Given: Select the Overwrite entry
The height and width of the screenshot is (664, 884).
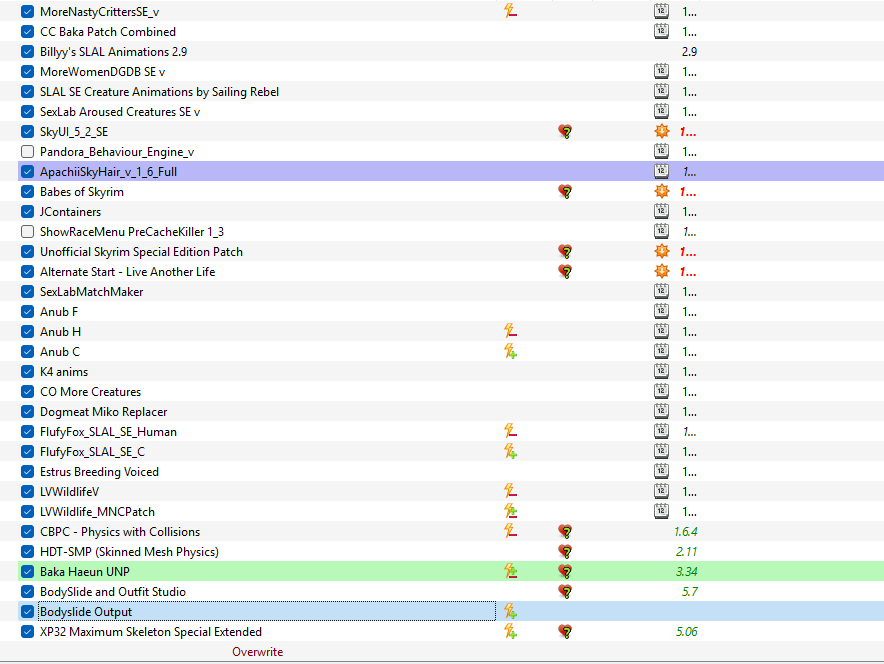Looking at the screenshot, I should point(258,652).
